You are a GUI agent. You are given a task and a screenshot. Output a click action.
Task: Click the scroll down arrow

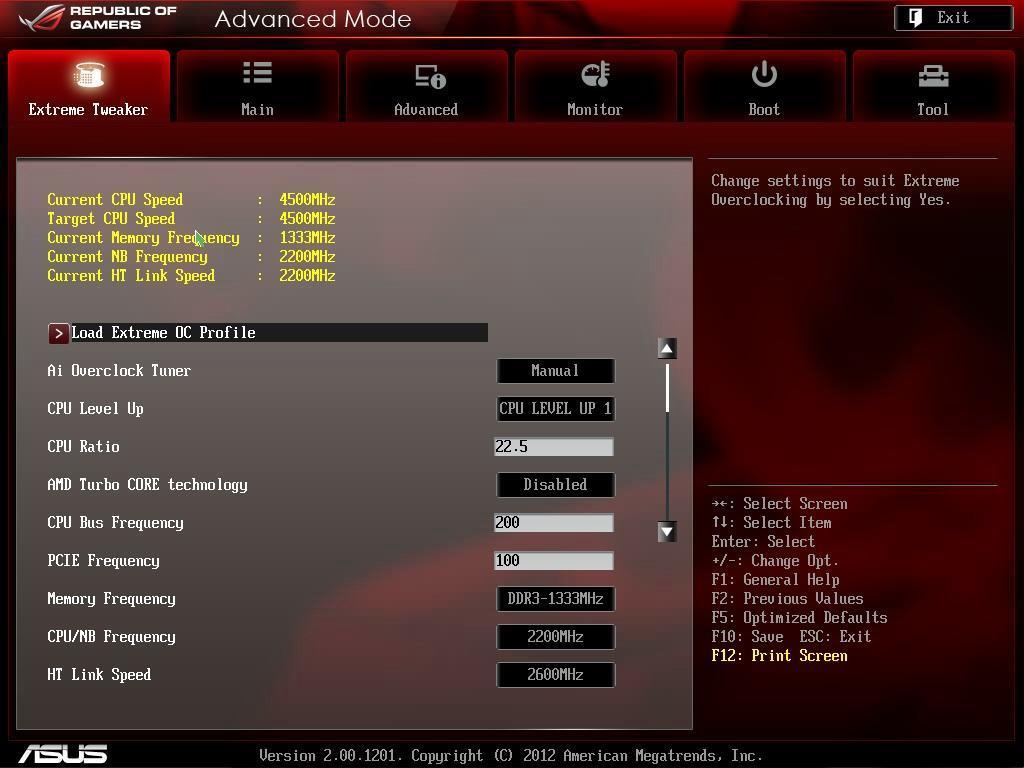click(667, 532)
